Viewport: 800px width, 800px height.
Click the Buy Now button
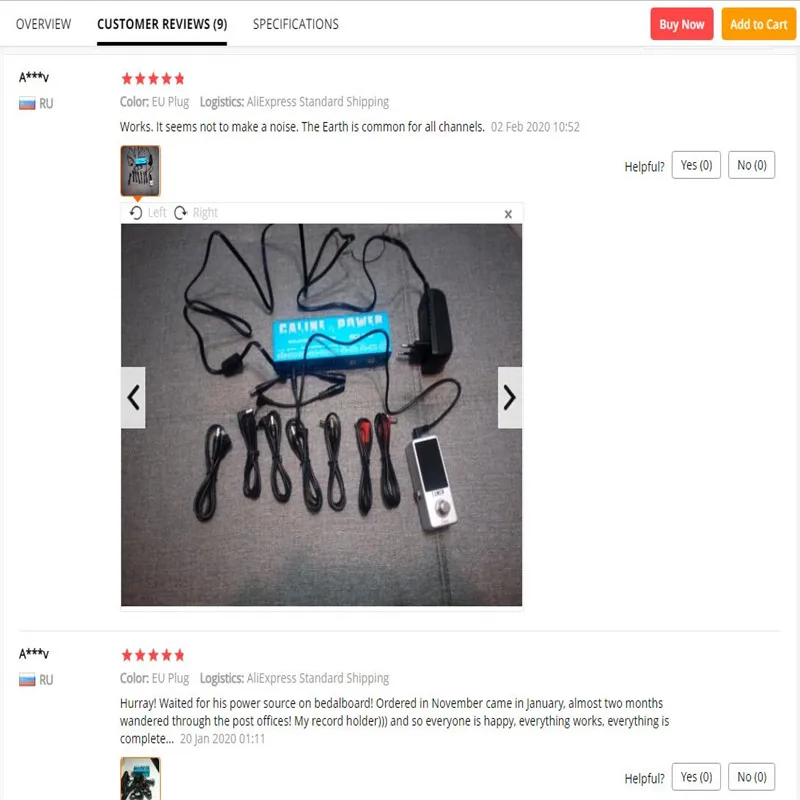click(x=682, y=24)
